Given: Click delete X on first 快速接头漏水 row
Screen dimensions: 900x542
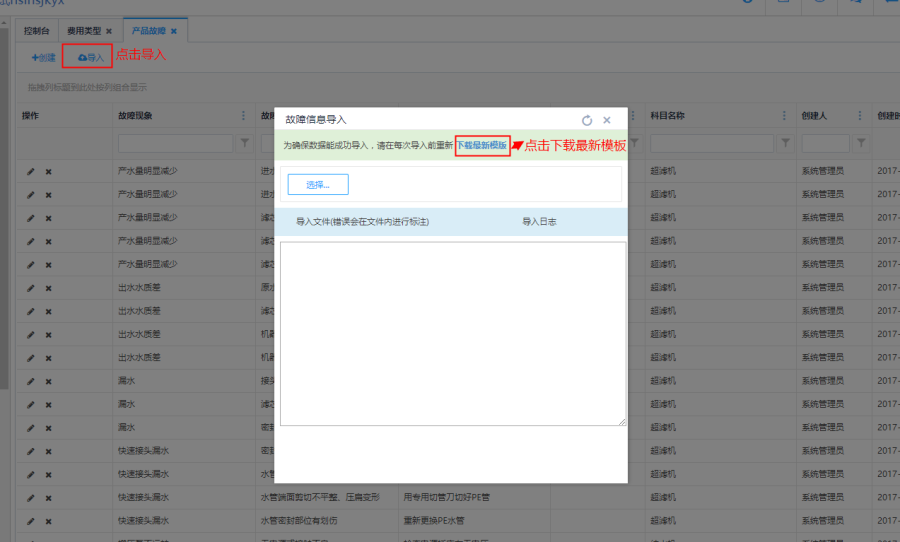Looking at the screenshot, I should pos(48,450).
